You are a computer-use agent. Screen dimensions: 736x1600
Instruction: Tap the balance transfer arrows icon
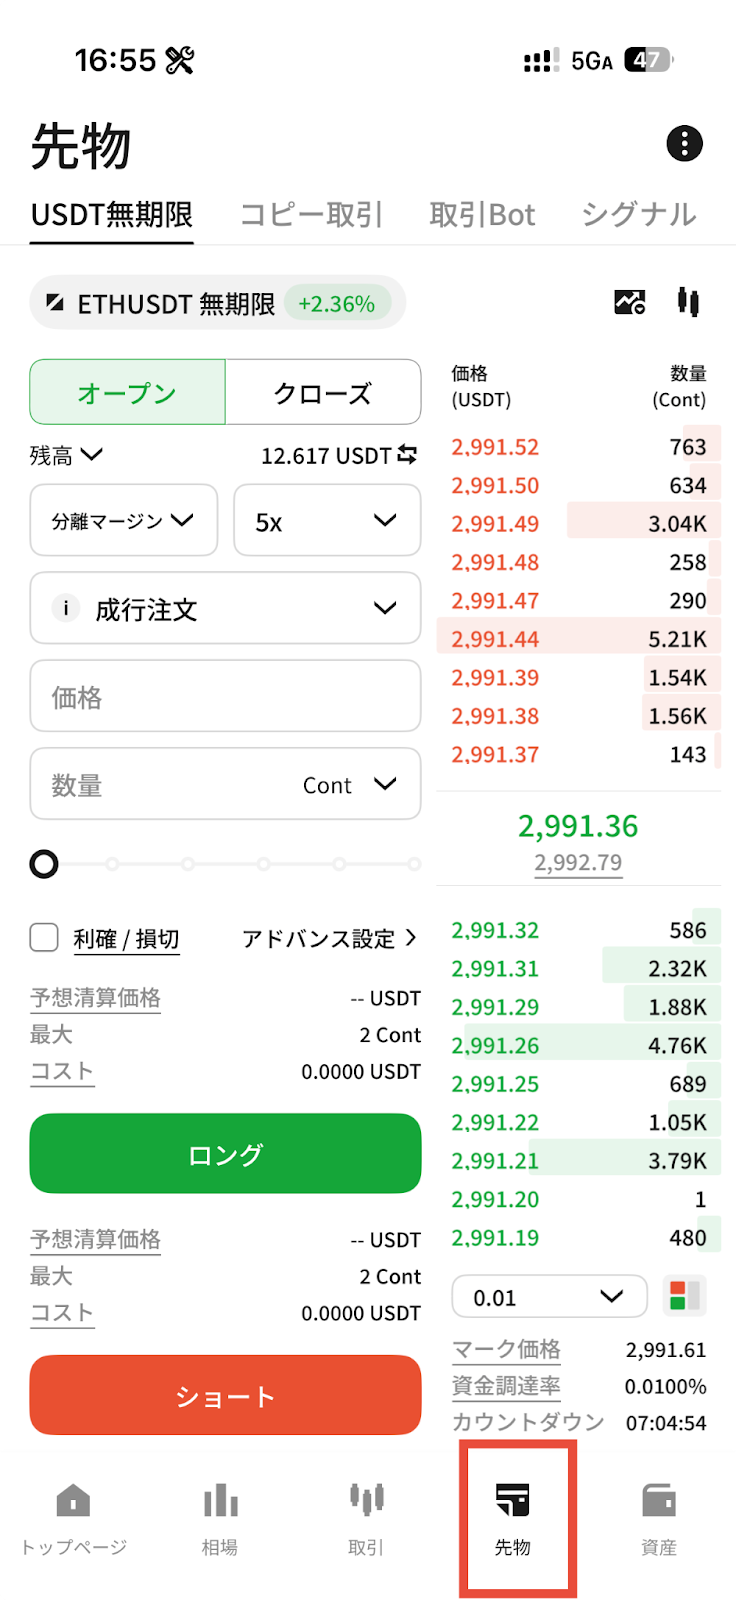click(x=407, y=455)
